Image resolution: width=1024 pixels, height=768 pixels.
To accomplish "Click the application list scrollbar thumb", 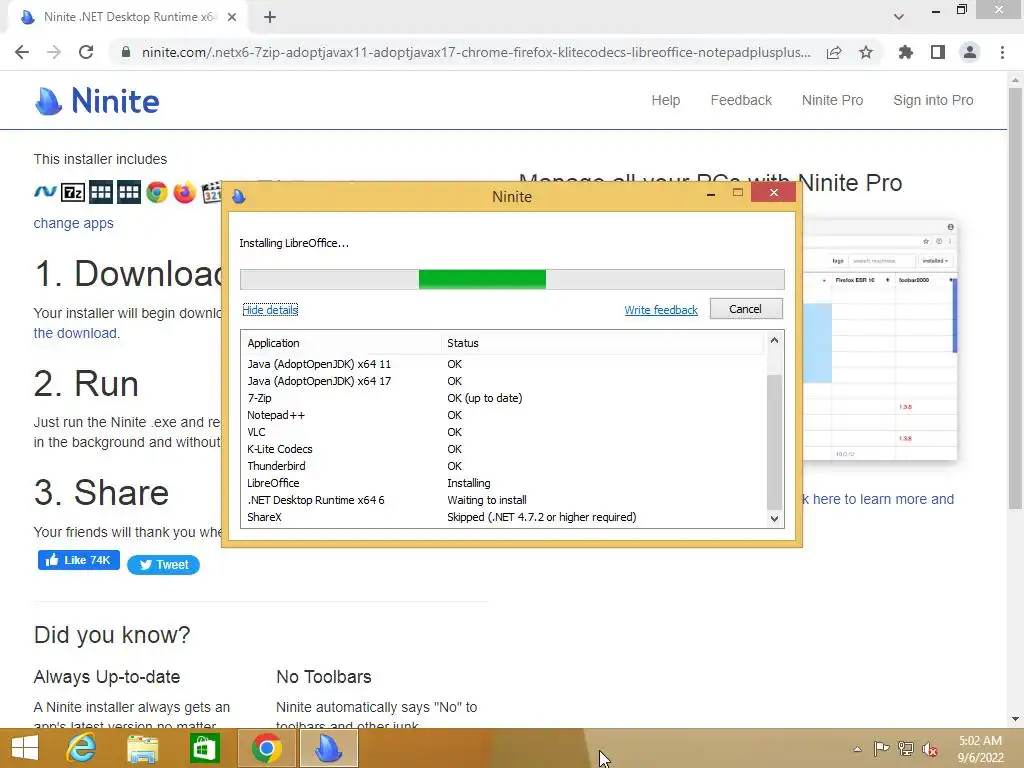I will tap(775, 442).
